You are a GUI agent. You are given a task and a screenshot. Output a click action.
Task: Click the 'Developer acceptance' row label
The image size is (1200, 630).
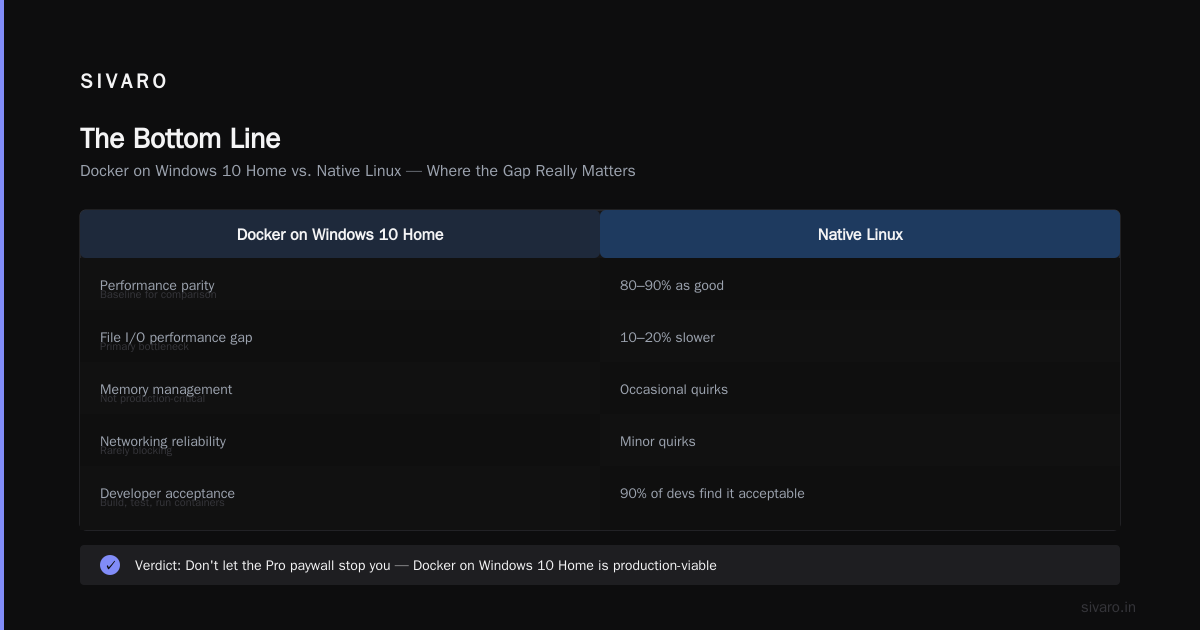click(x=167, y=493)
